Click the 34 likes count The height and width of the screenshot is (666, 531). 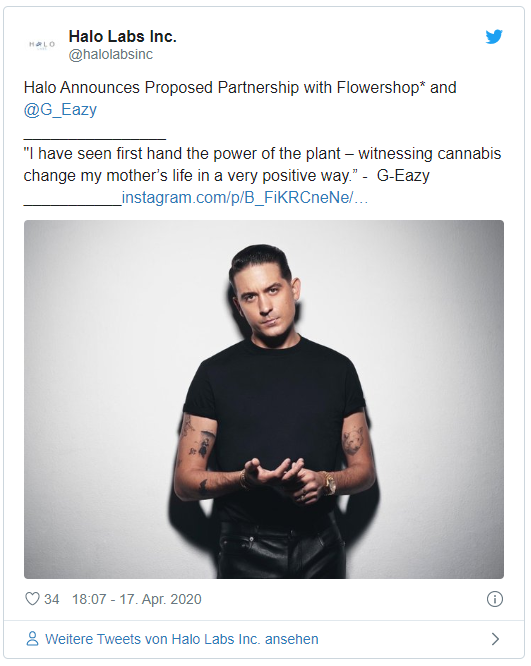click(51, 599)
